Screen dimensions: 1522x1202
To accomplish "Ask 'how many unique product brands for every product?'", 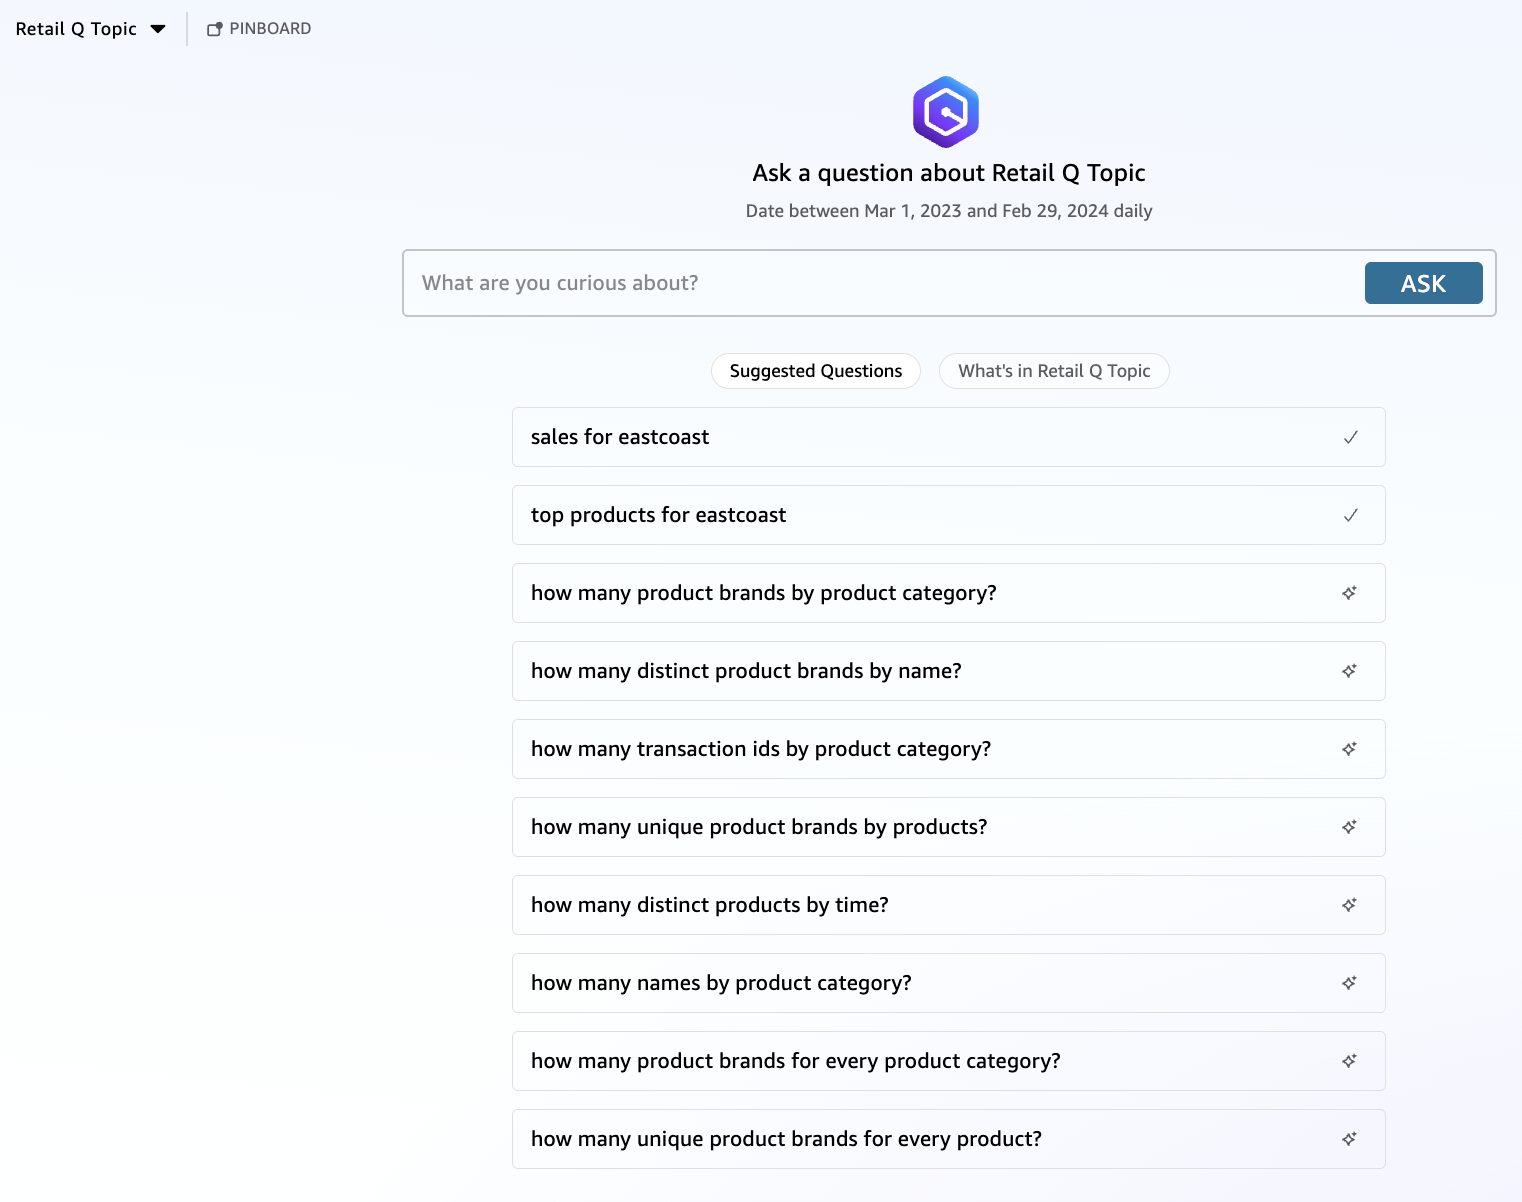I will [x=949, y=1139].
